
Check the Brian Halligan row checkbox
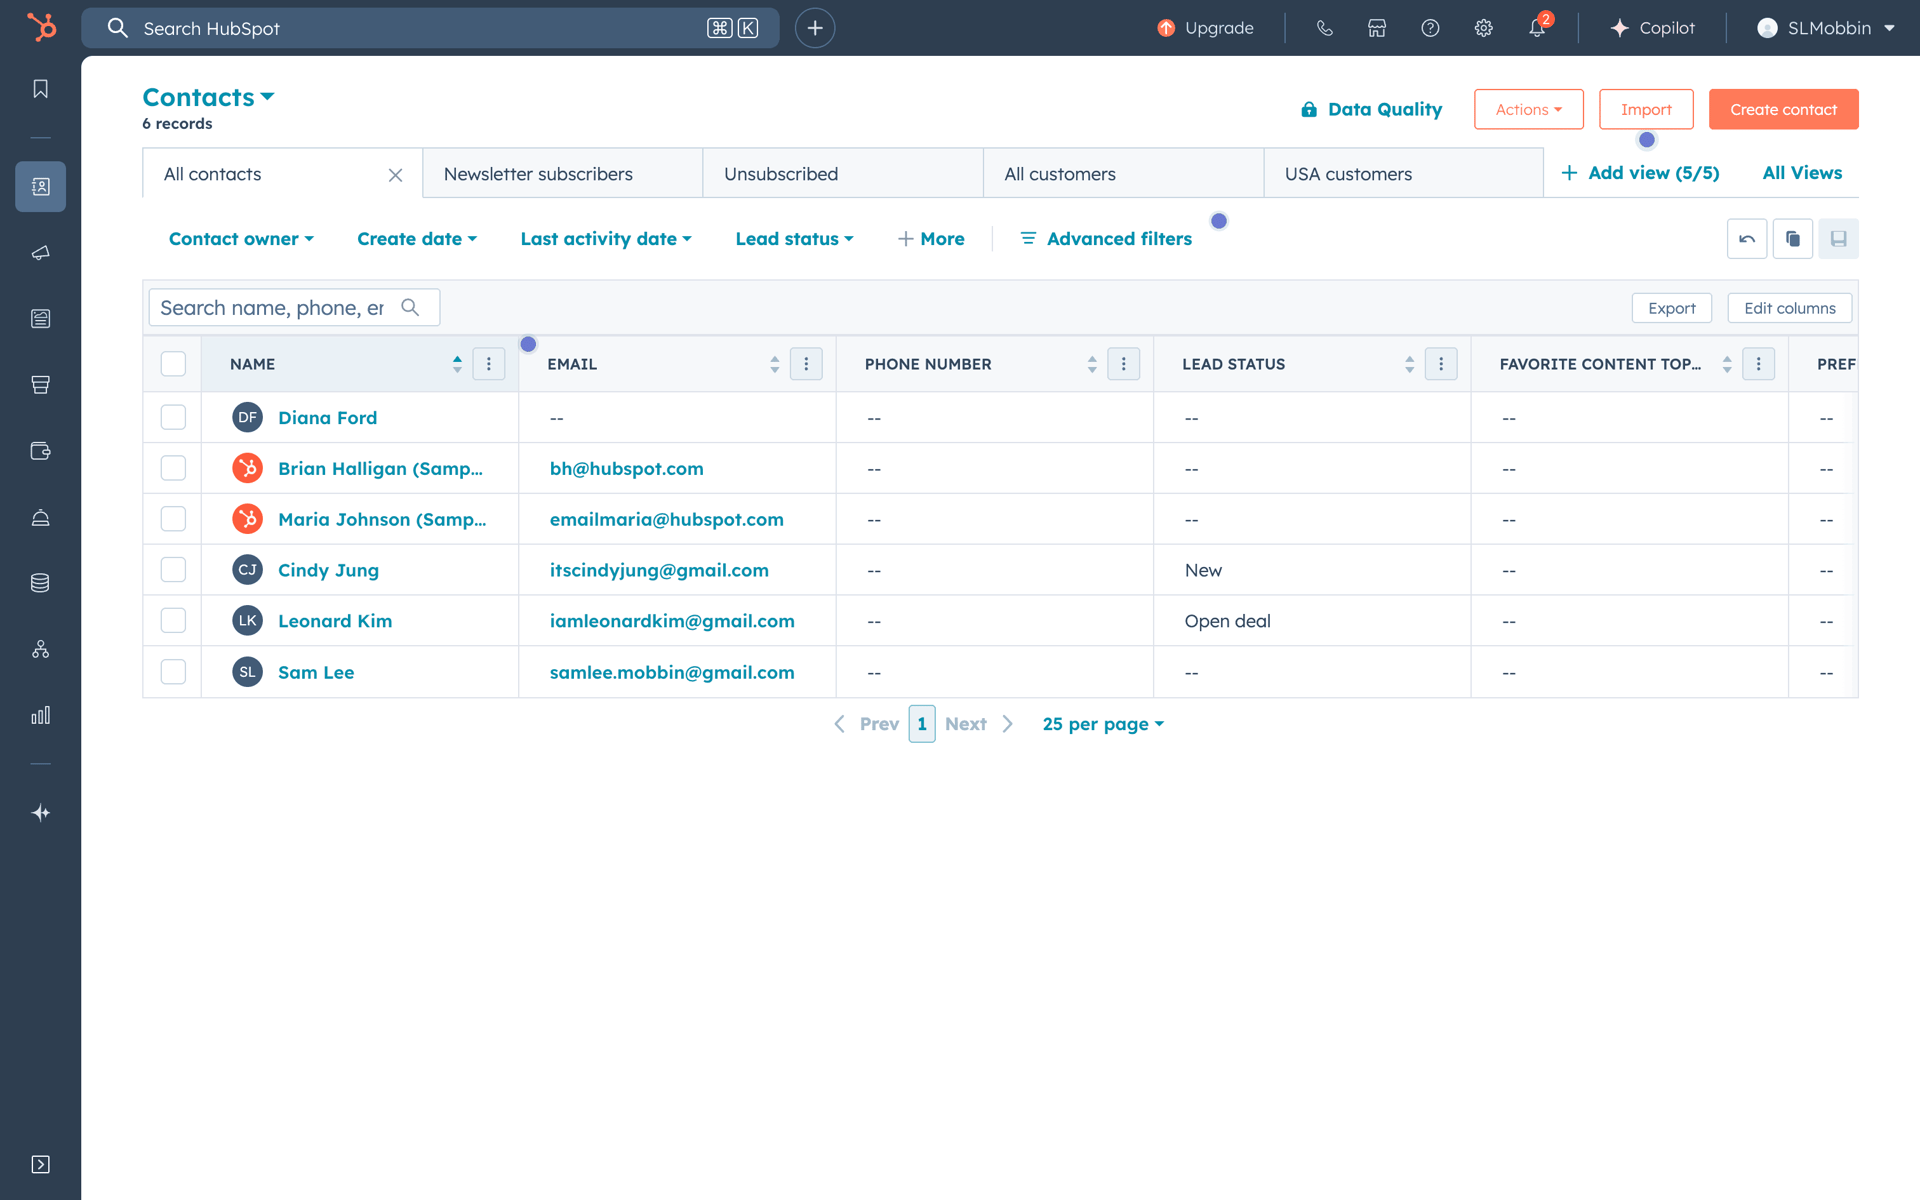coord(173,468)
